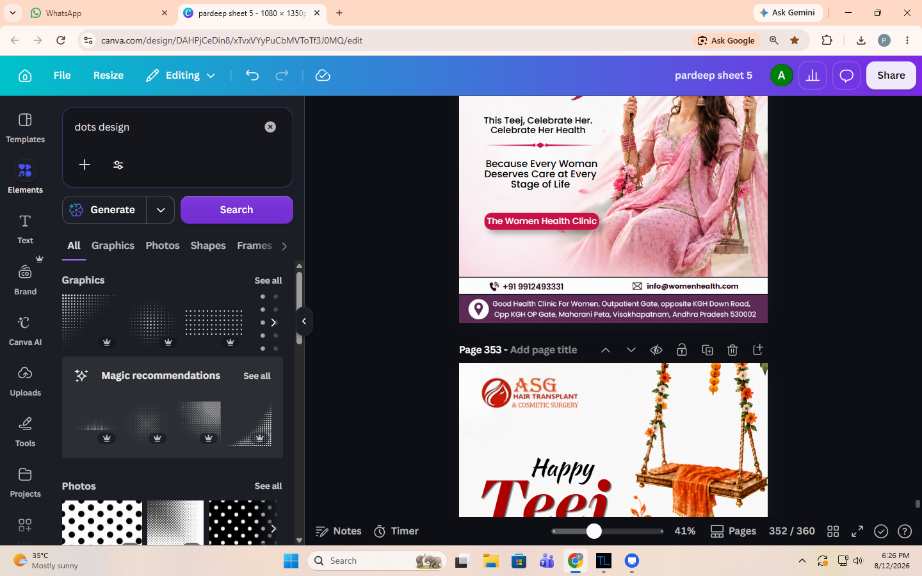The height and width of the screenshot is (576, 922).
Task: Delete page 353 with trash icon
Action: pos(732,350)
